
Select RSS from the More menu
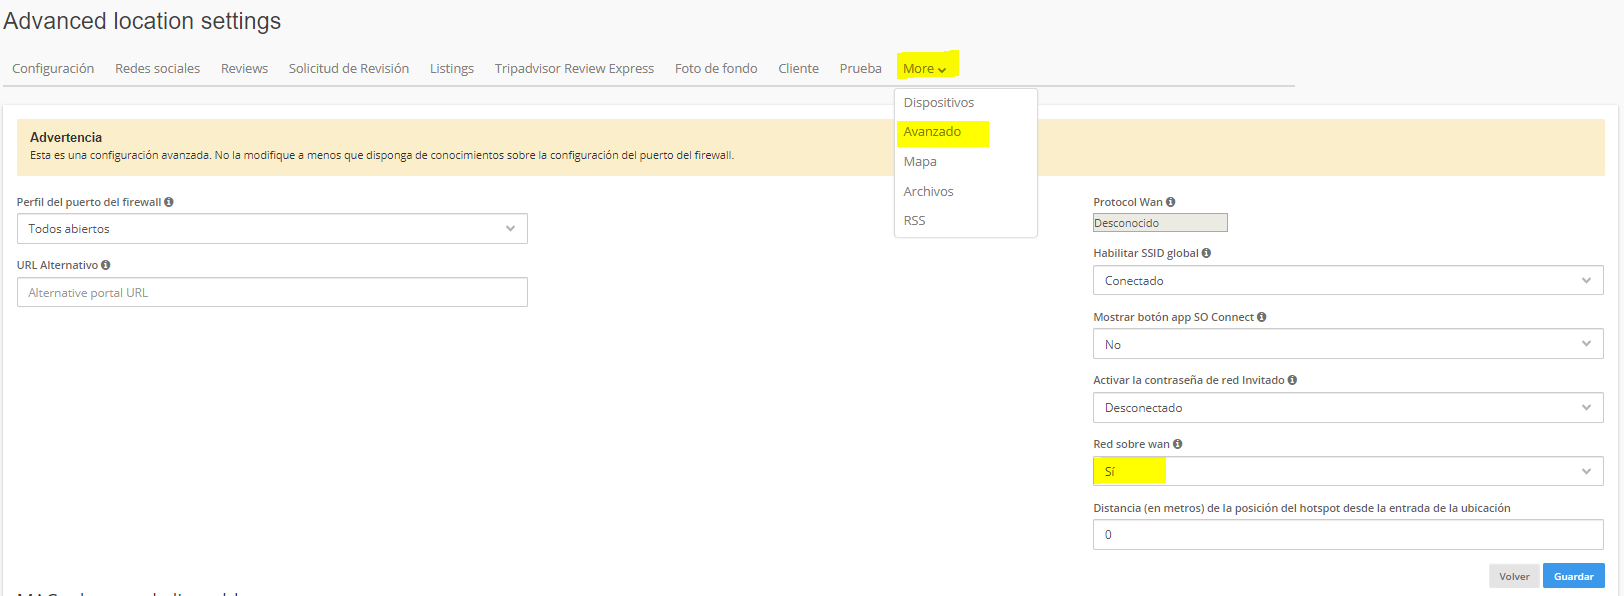pos(914,220)
